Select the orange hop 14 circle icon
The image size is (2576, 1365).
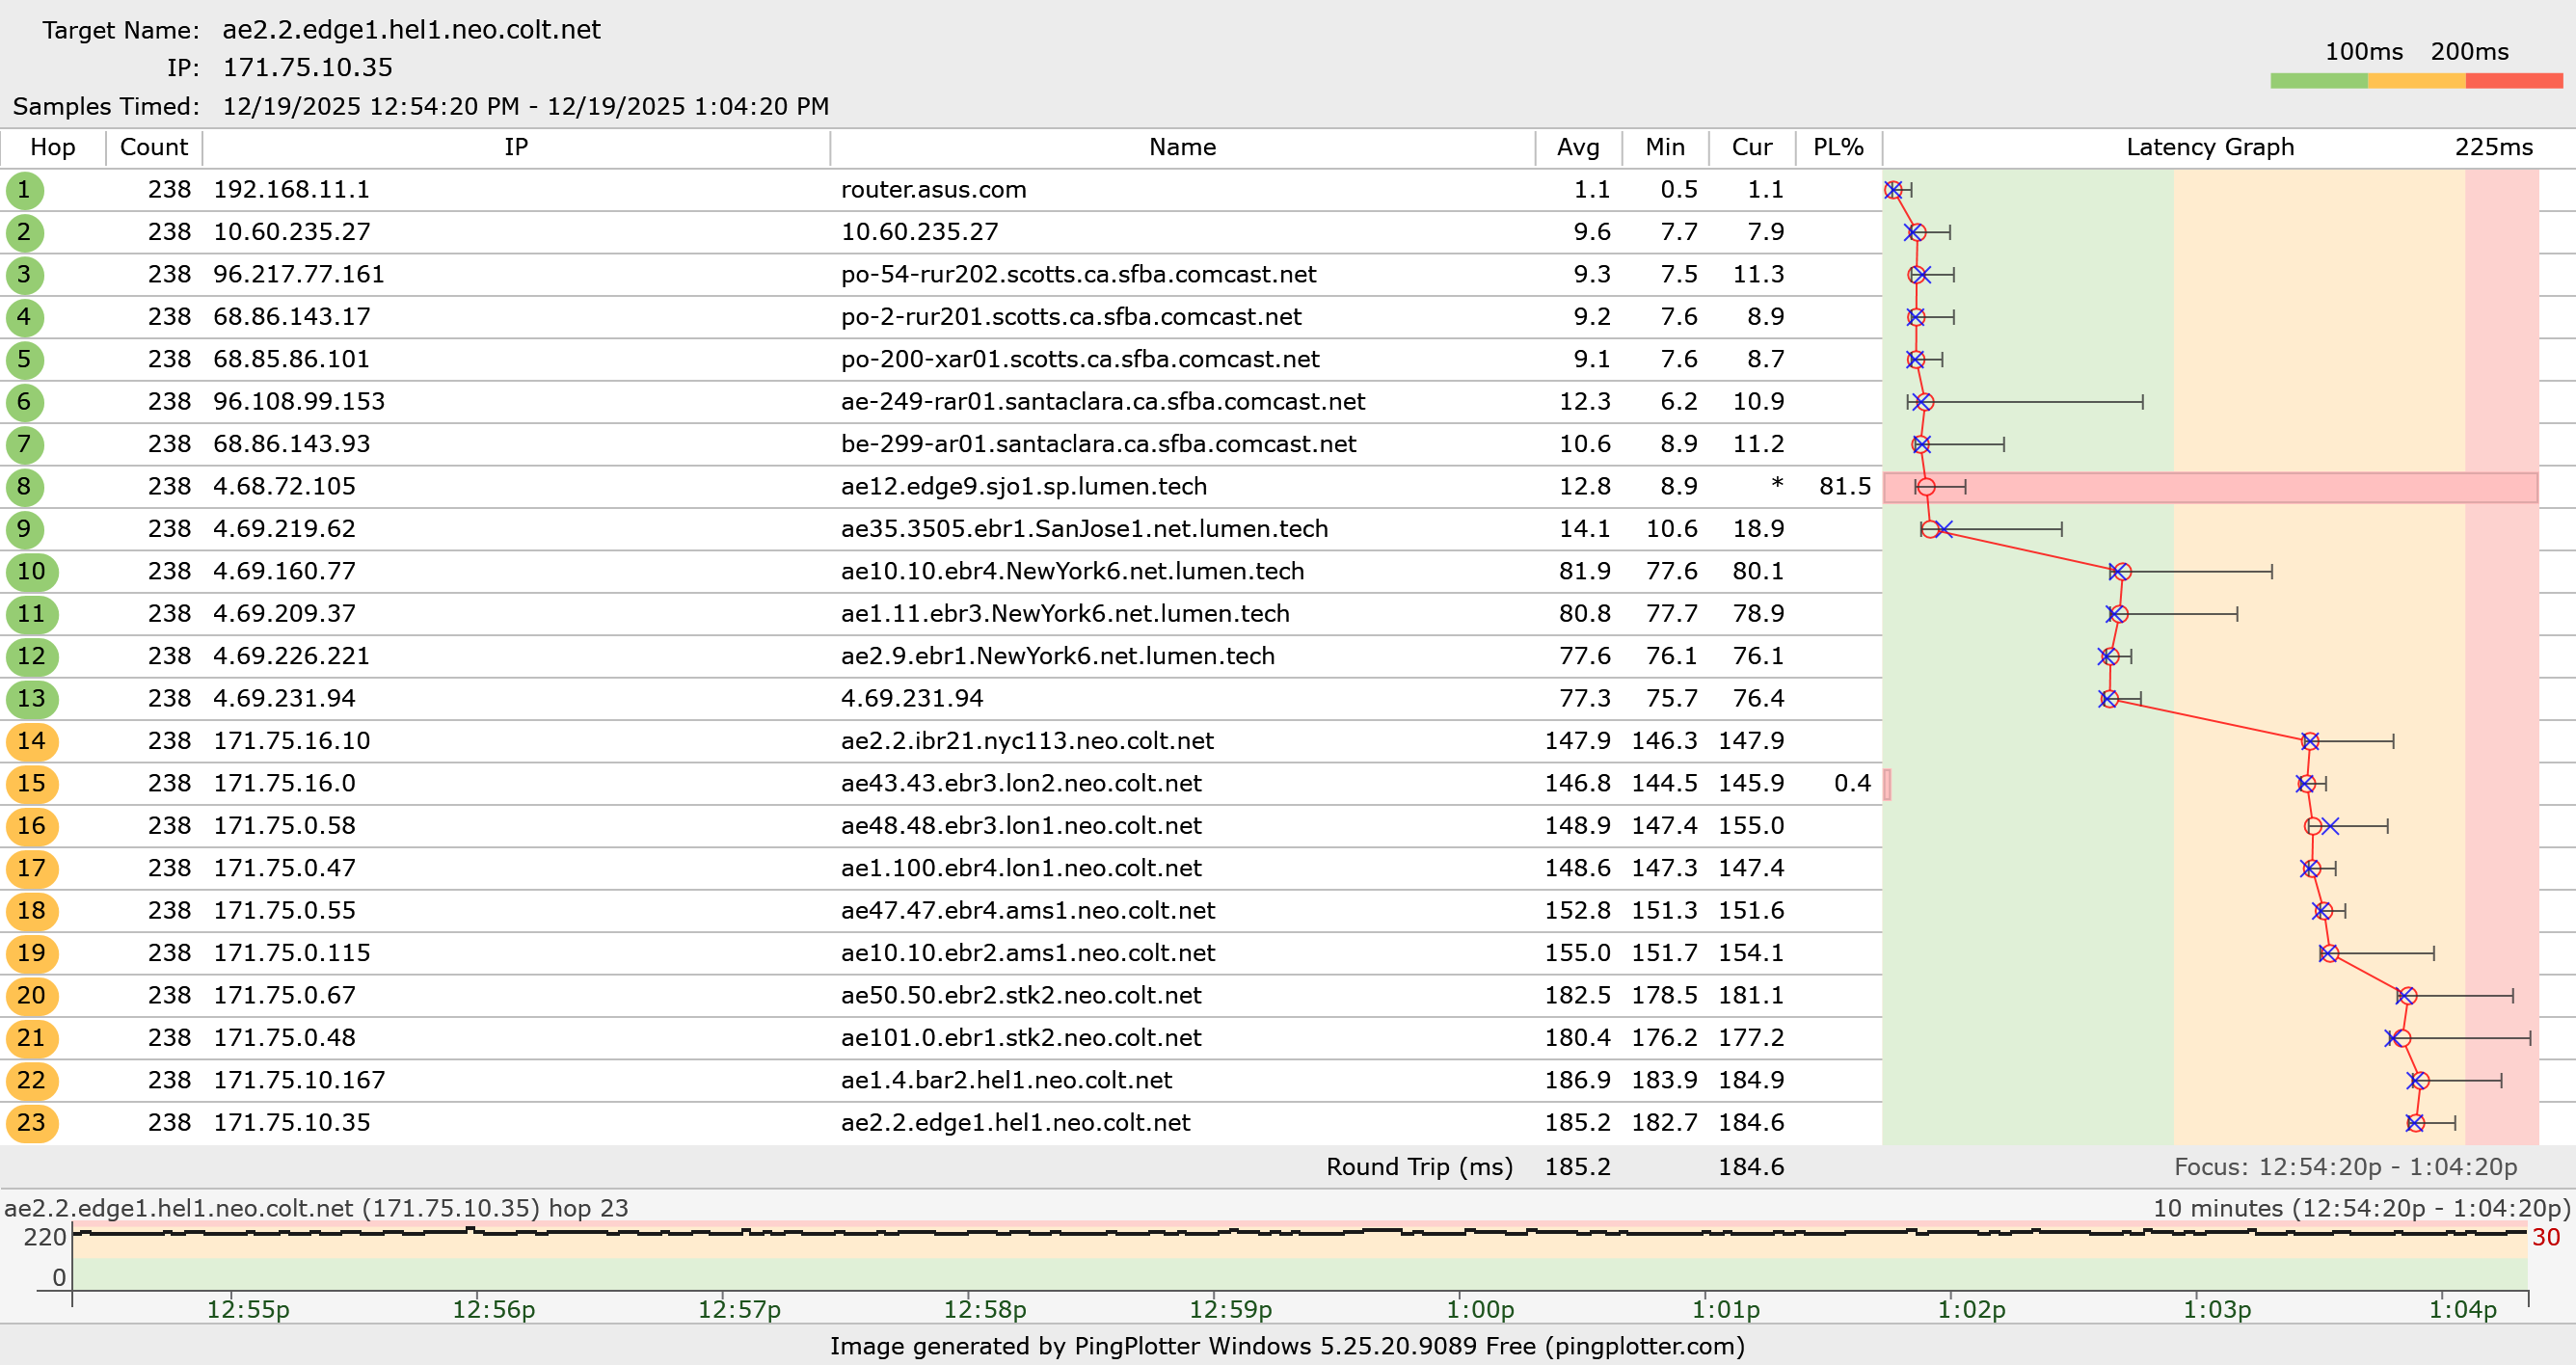tap(31, 741)
